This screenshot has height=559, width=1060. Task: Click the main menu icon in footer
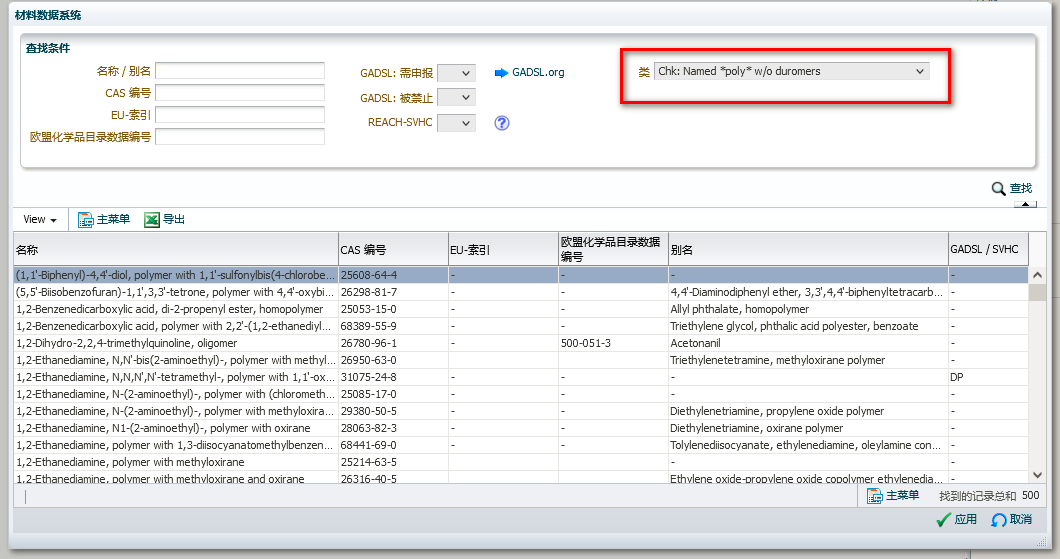point(874,496)
